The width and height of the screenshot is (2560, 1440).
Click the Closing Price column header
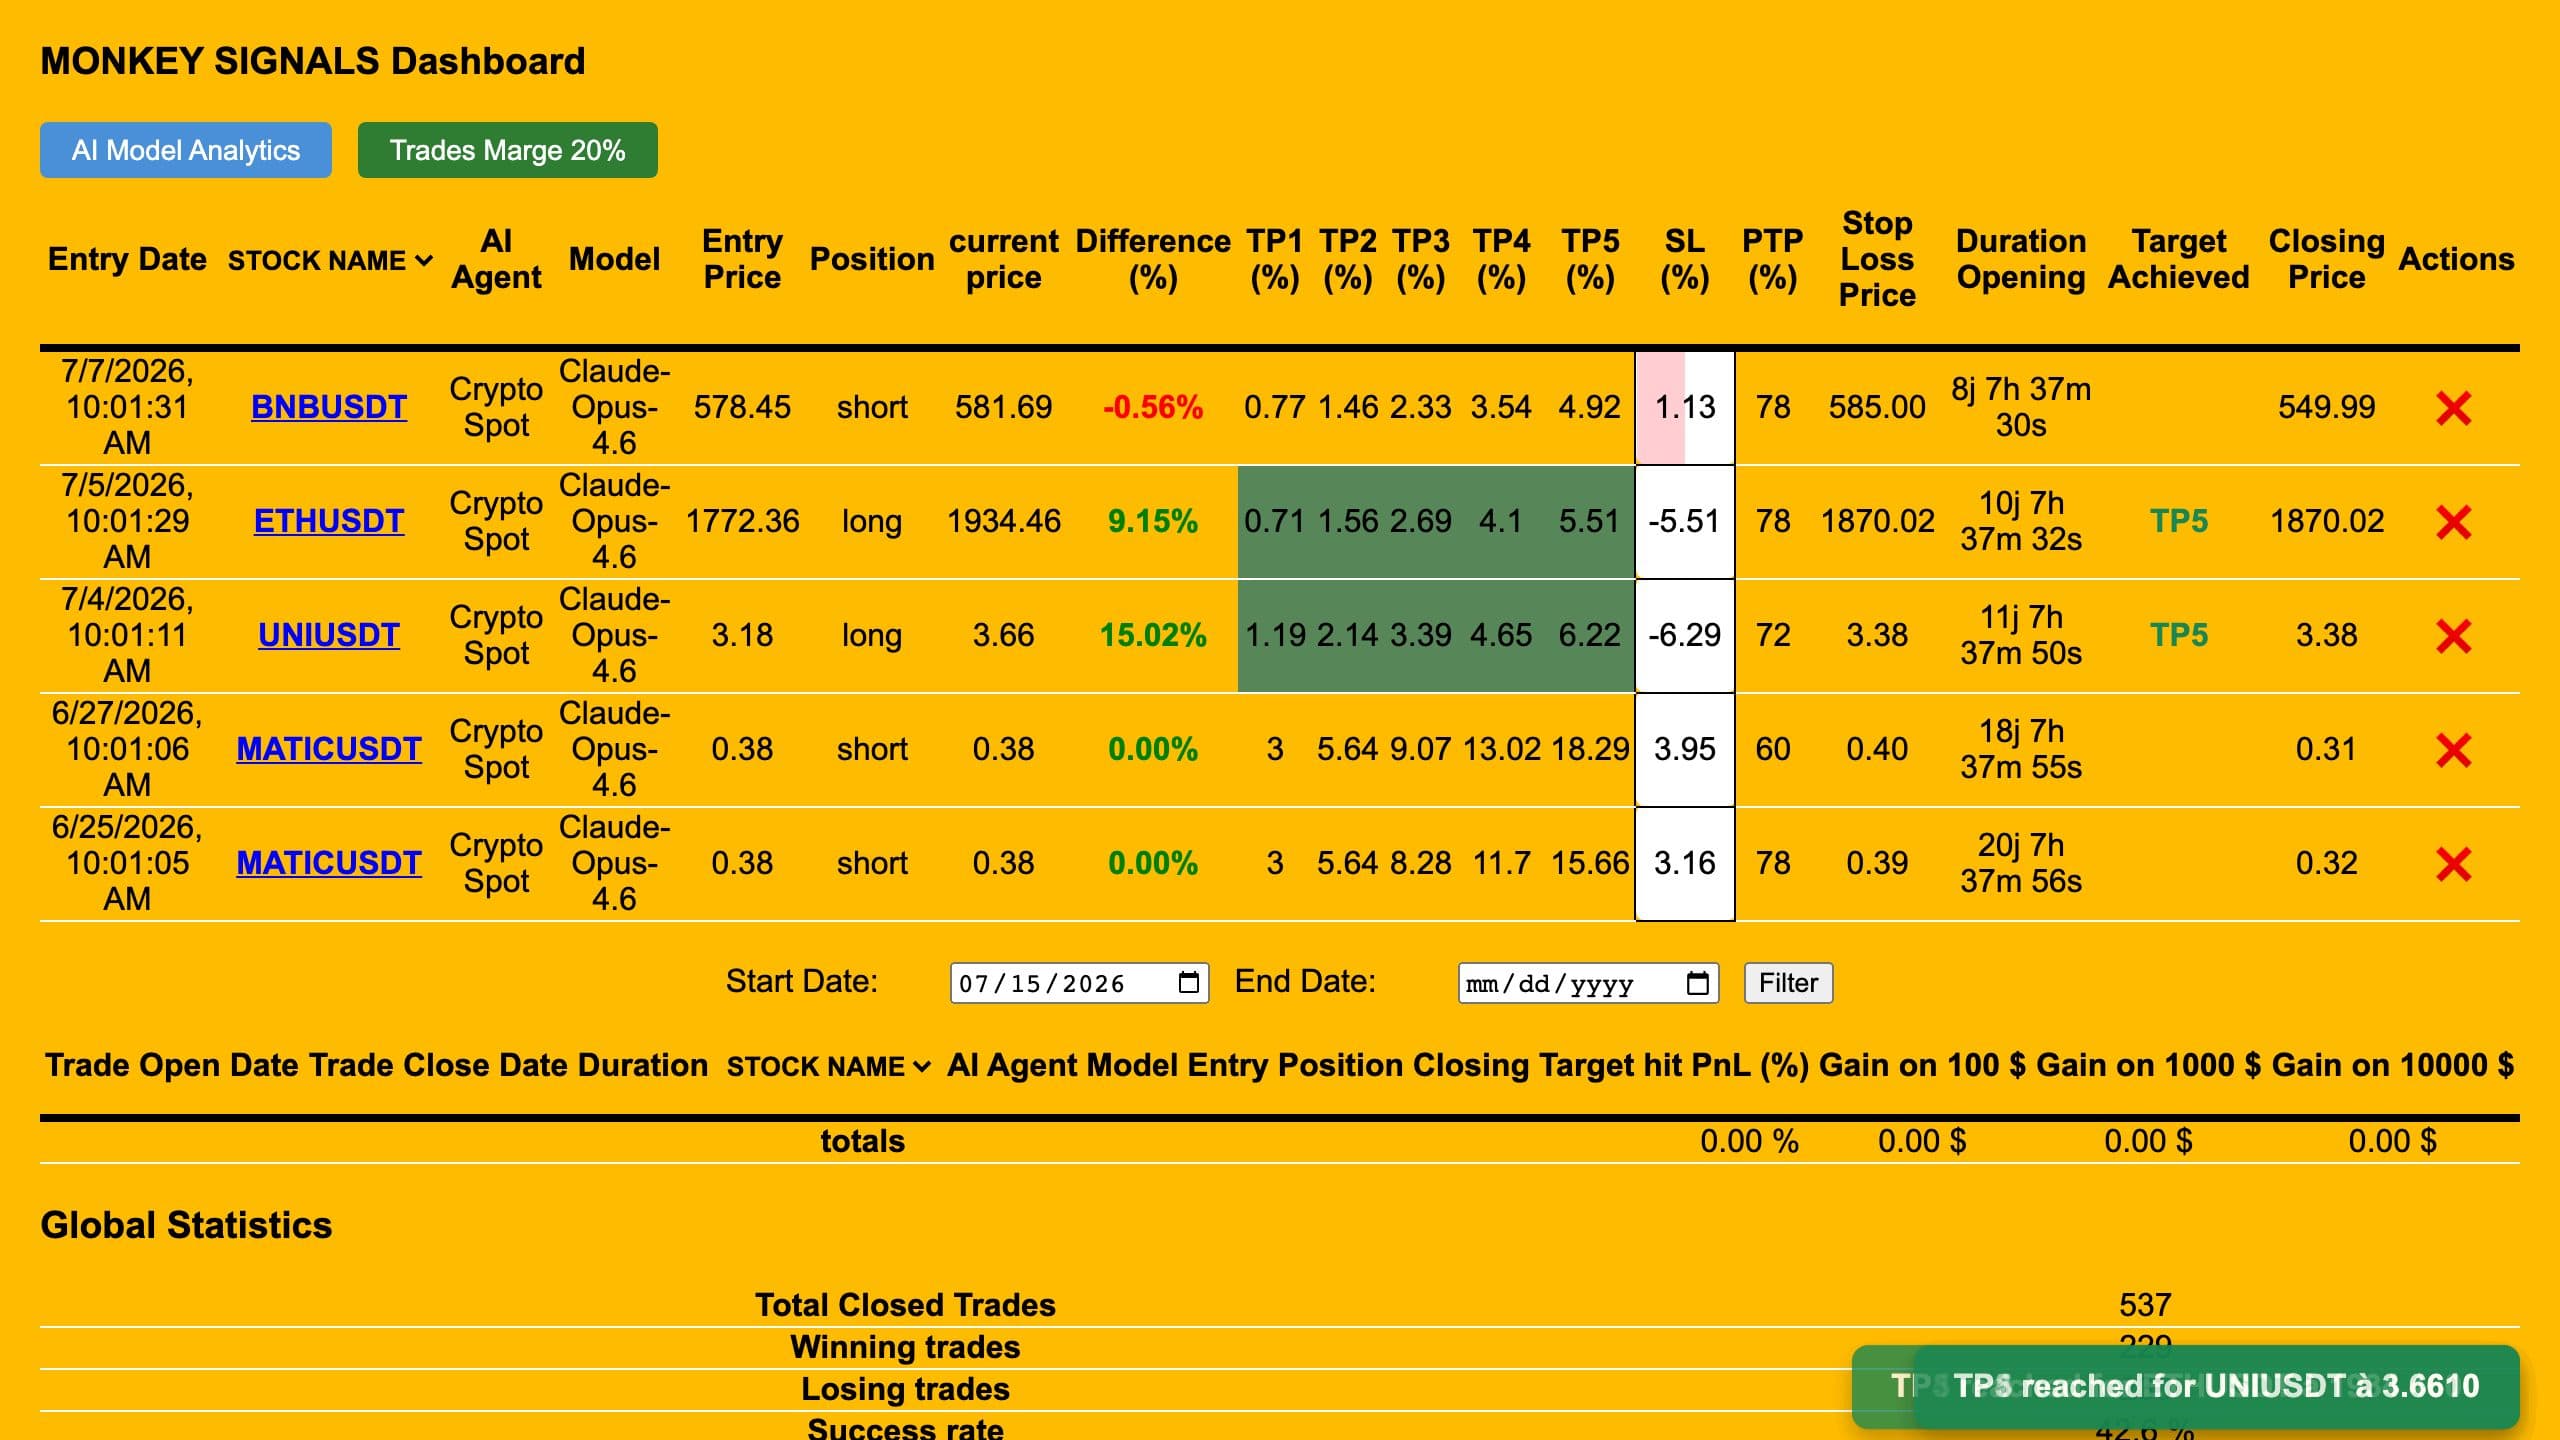click(2326, 259)
